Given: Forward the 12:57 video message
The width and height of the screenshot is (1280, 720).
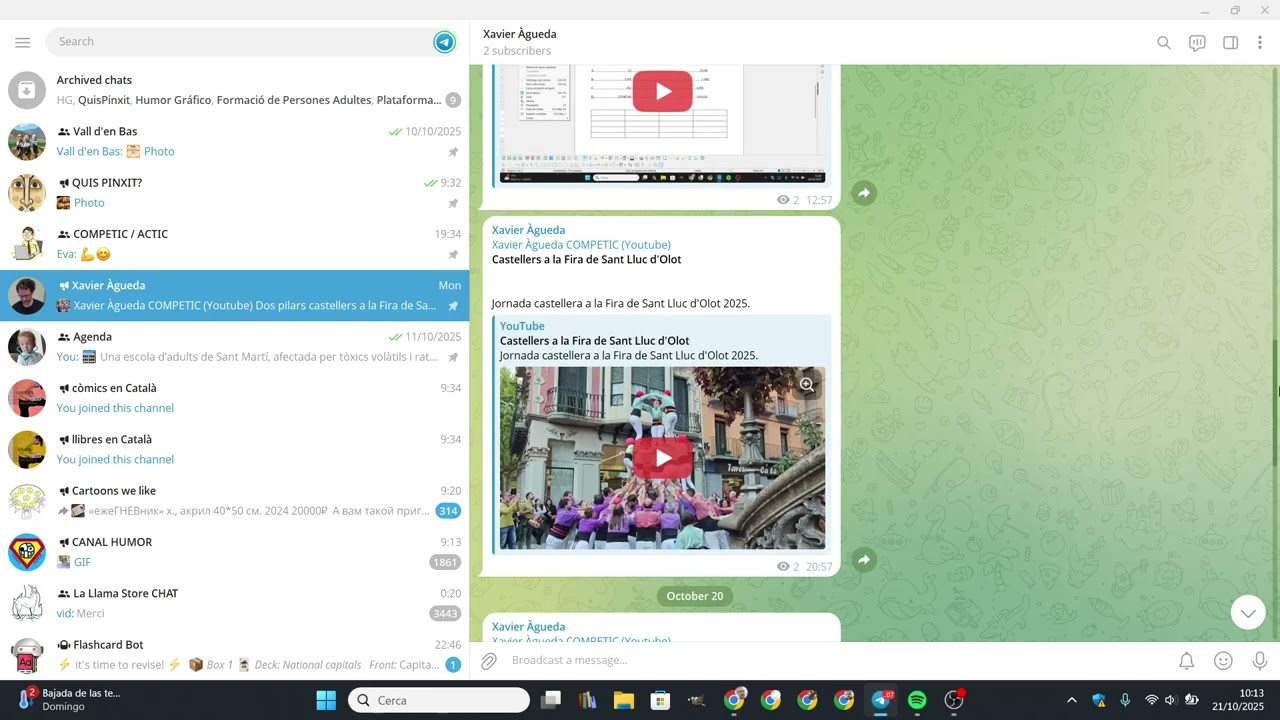Looking at the screenshot, I should (864, 193).
